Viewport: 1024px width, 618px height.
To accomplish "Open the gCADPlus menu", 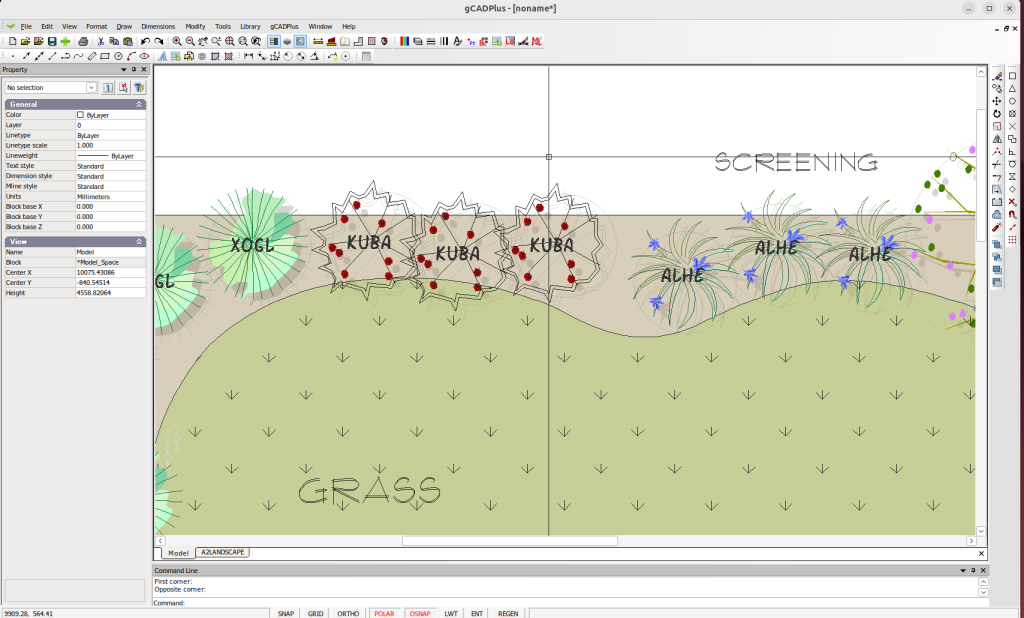I will (284, 27).
